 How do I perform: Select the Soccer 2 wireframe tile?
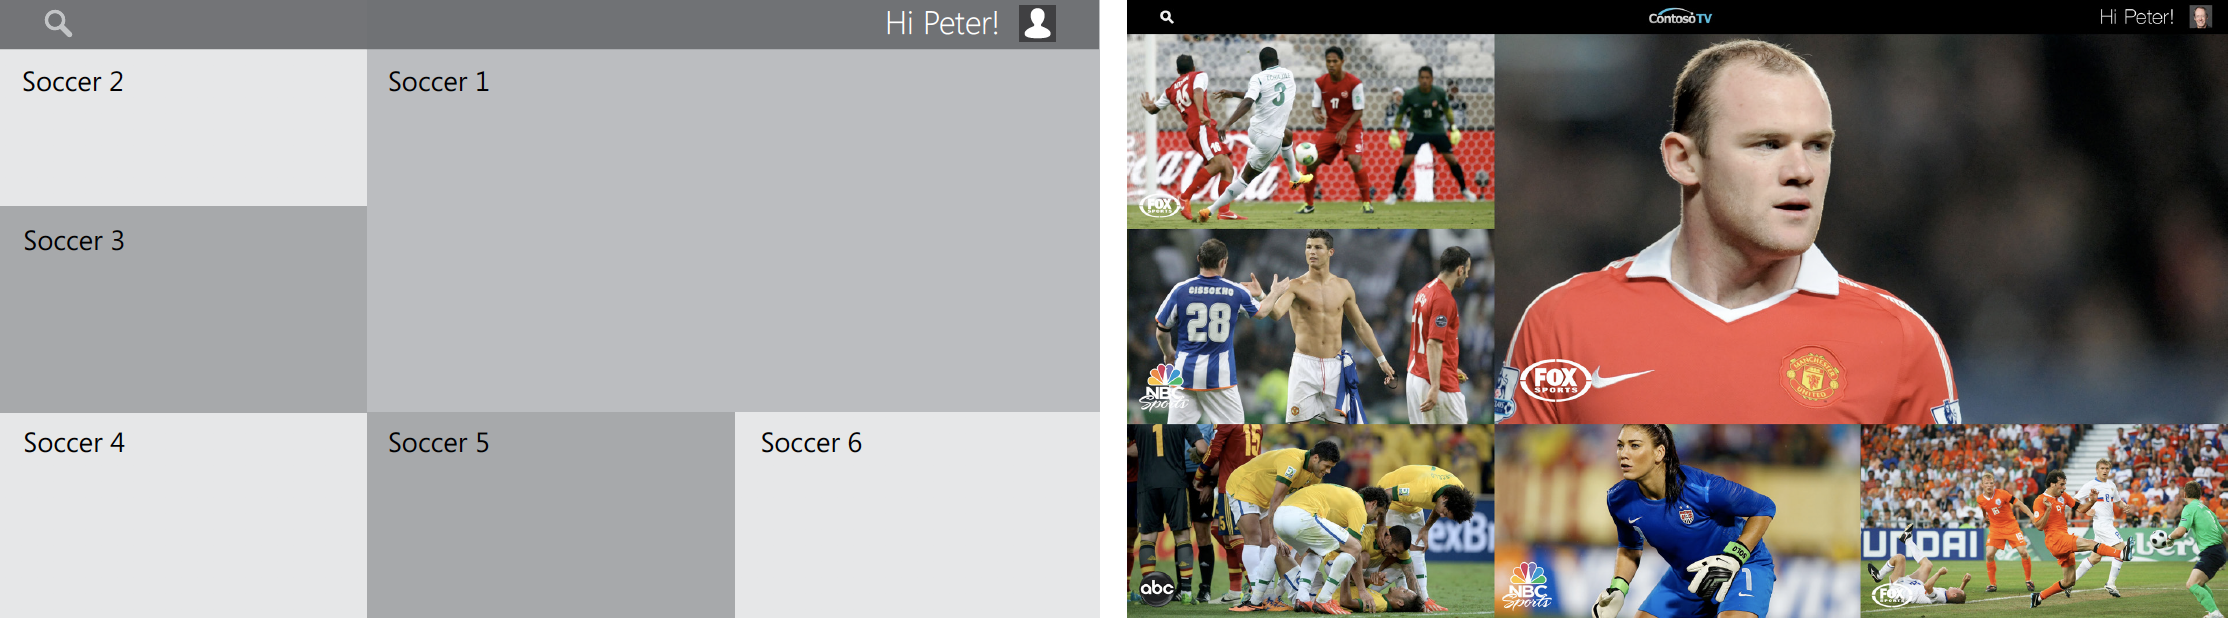(x=183, y=127)
